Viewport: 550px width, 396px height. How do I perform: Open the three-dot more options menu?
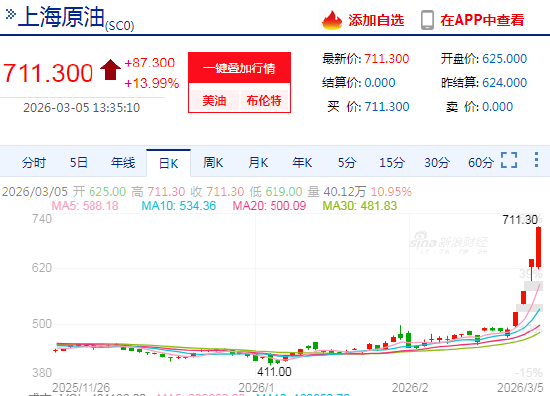click(536, 160)
